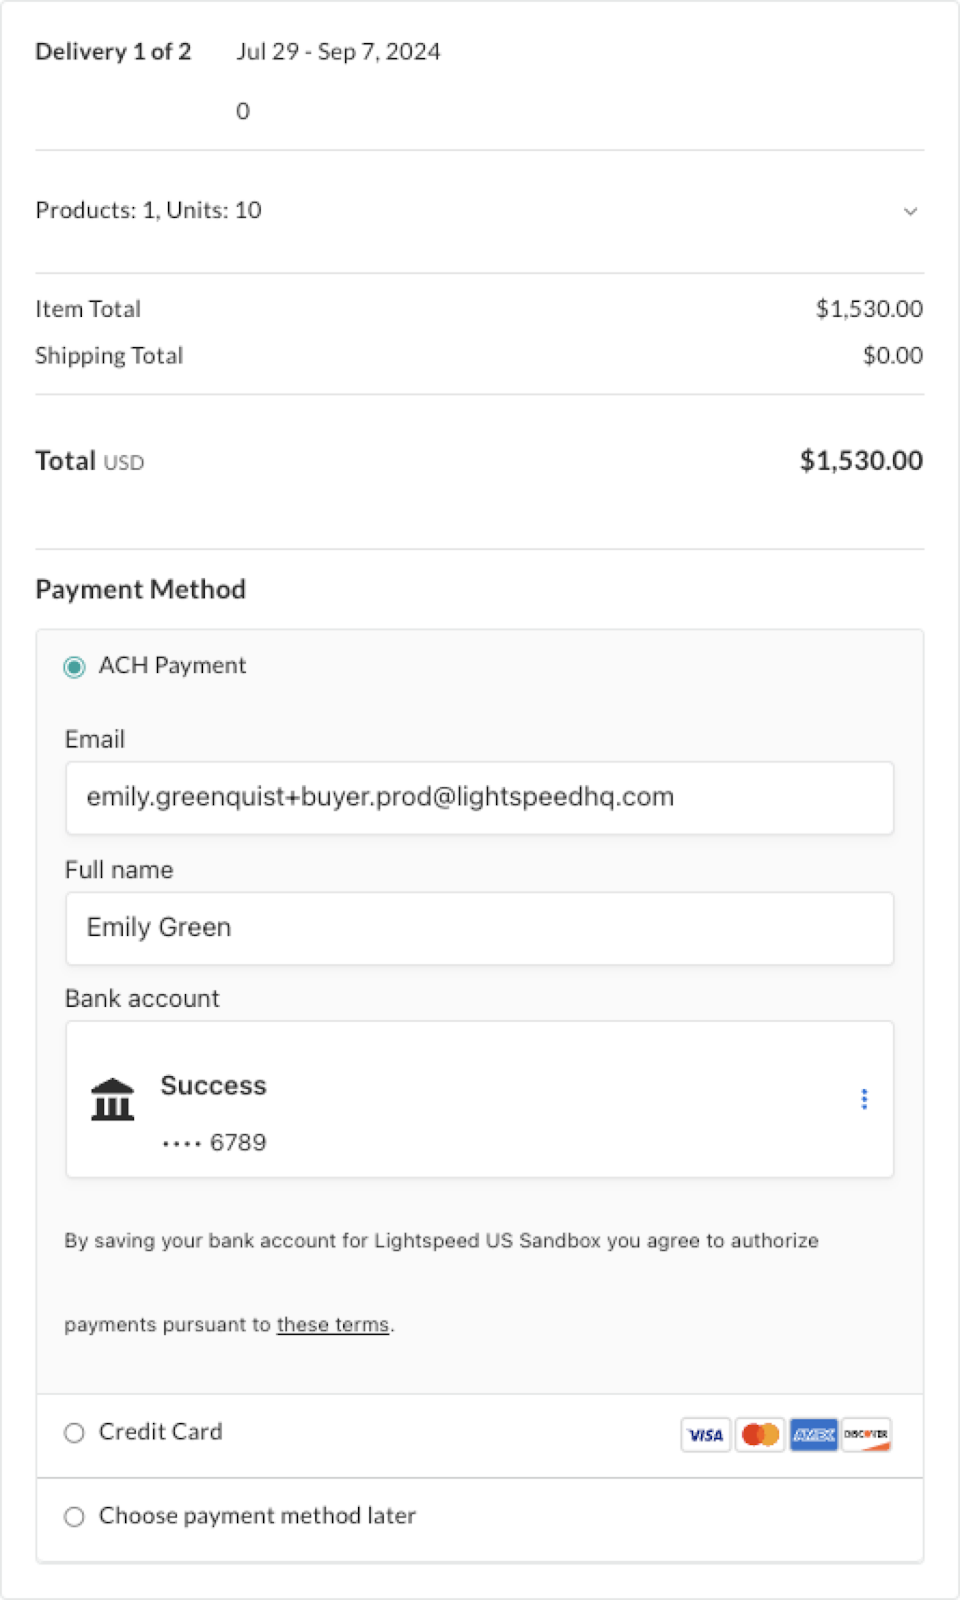Screen dimensions: 960x1600
Task: Click the Mastercard icon
Action: pyautogui.click(x=760, y=1435)
